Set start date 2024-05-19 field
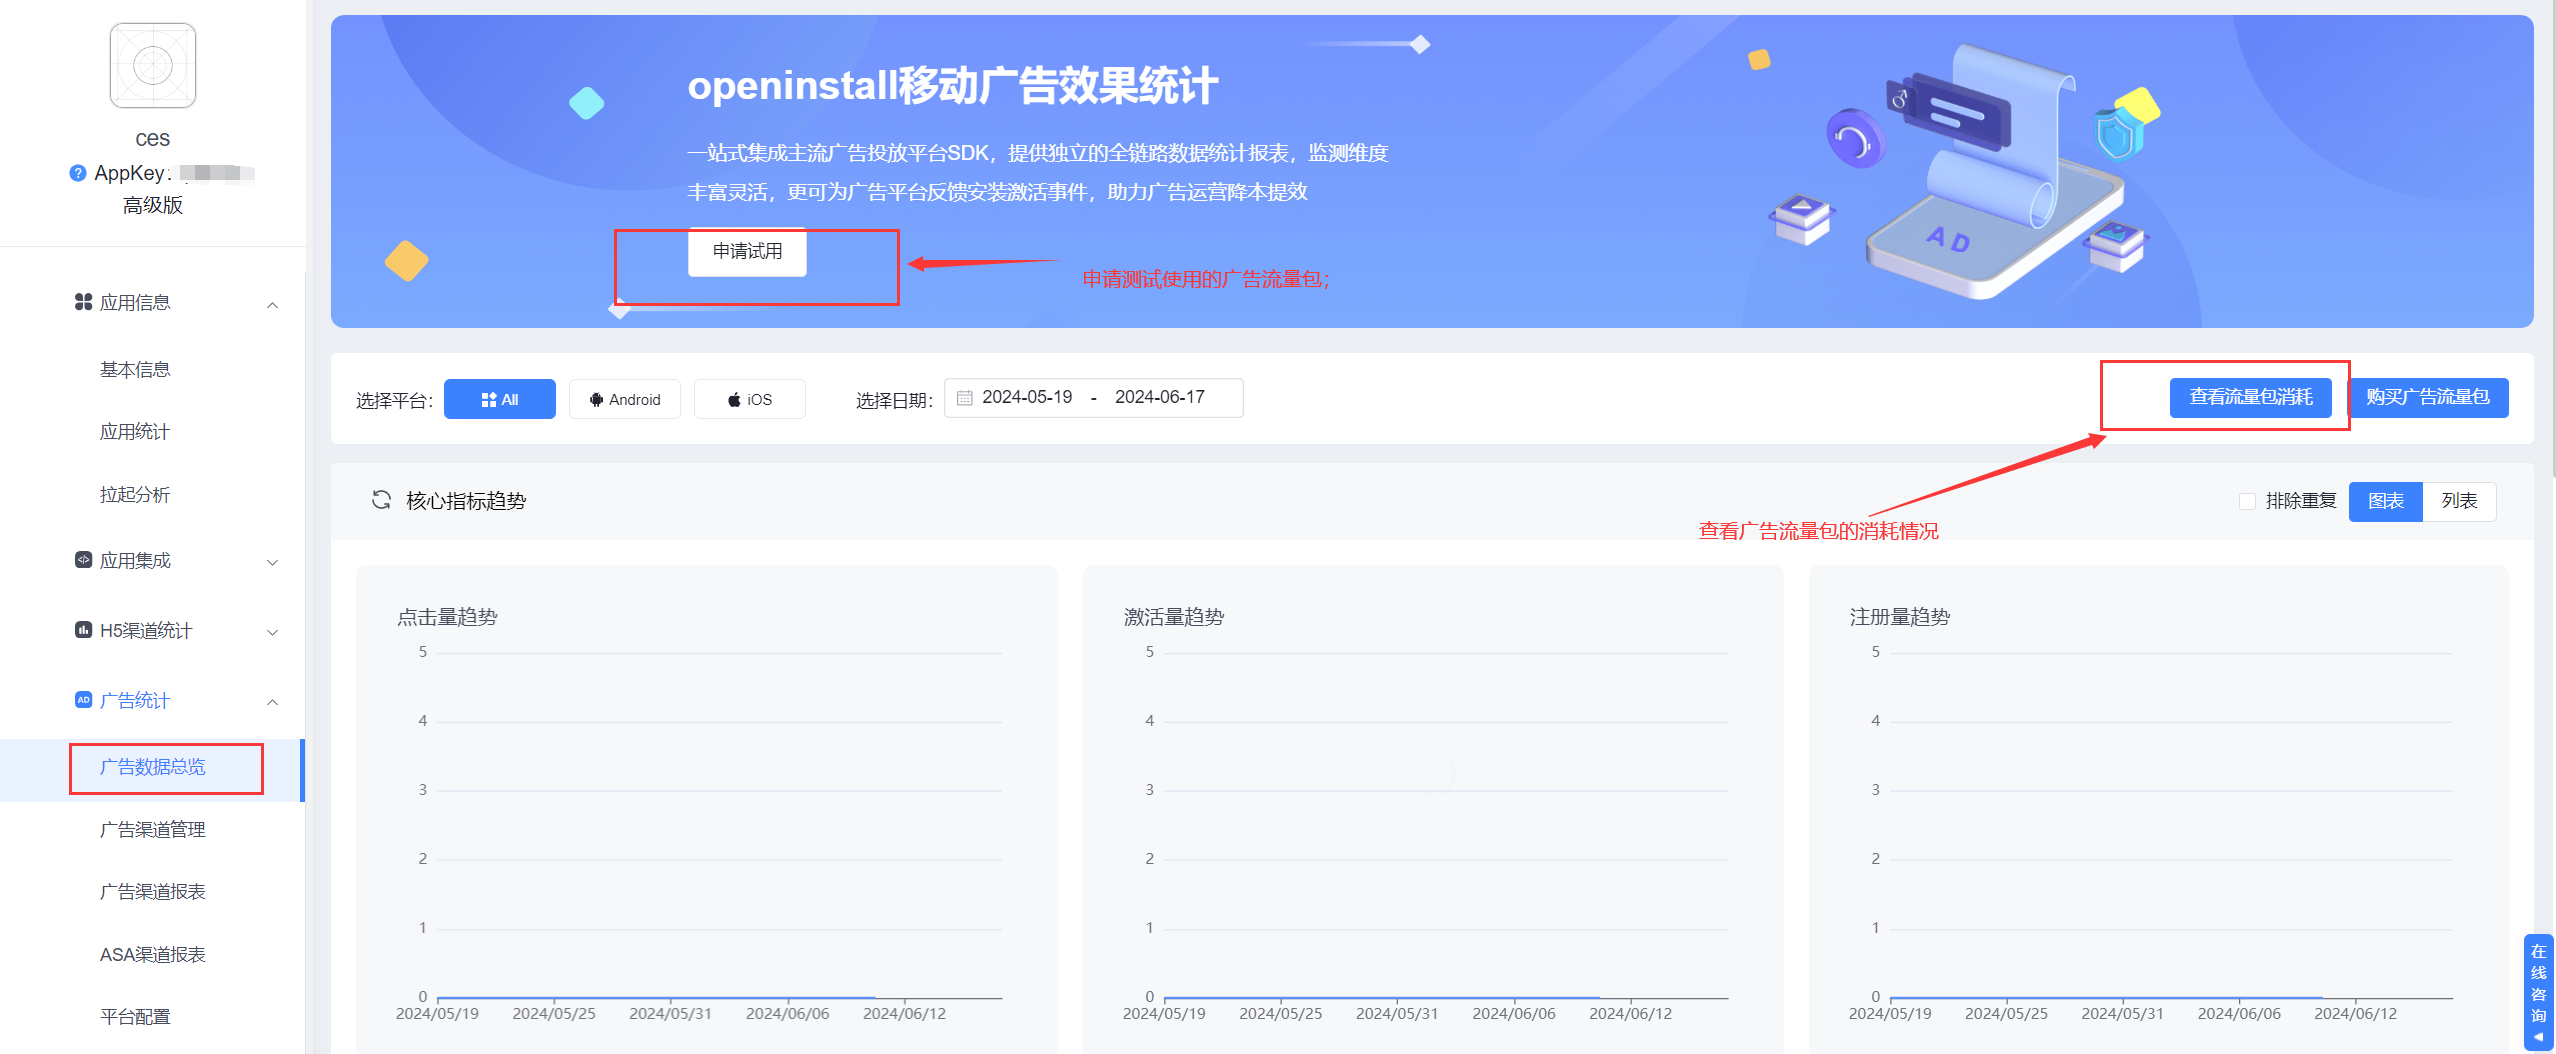The height and width of the screenshot is (1054, 2556). pos(1027,398)
